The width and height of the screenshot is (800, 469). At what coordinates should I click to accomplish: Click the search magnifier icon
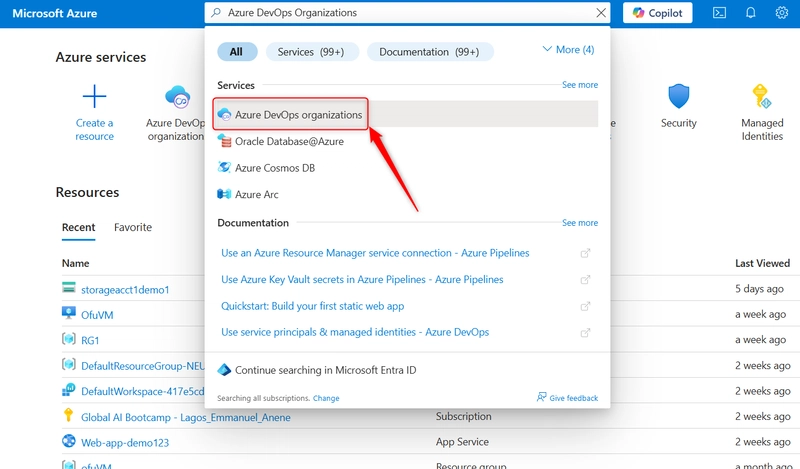(x=216, y=13)
